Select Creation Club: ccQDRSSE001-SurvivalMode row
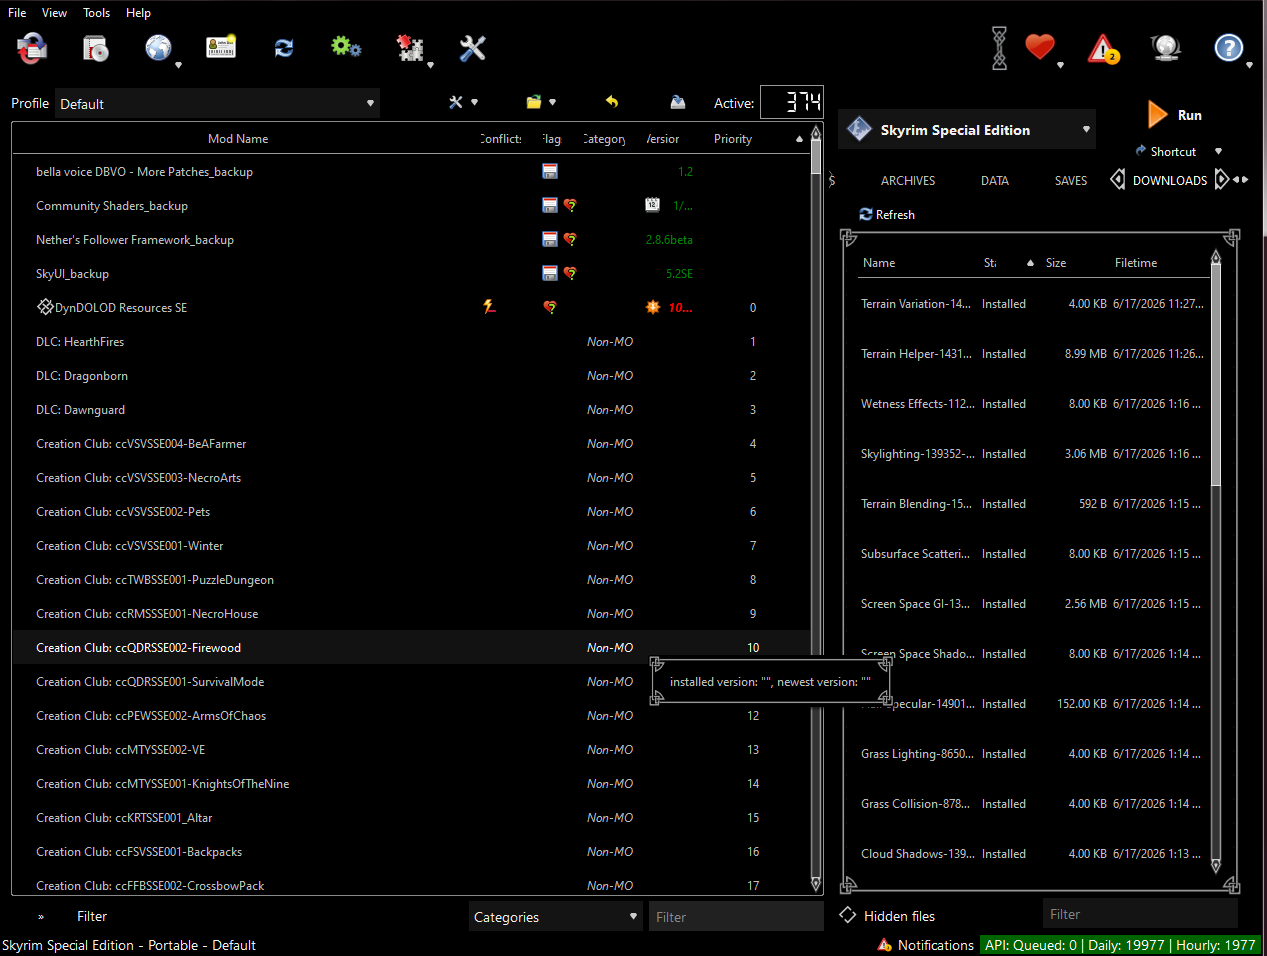 (410, 682)
